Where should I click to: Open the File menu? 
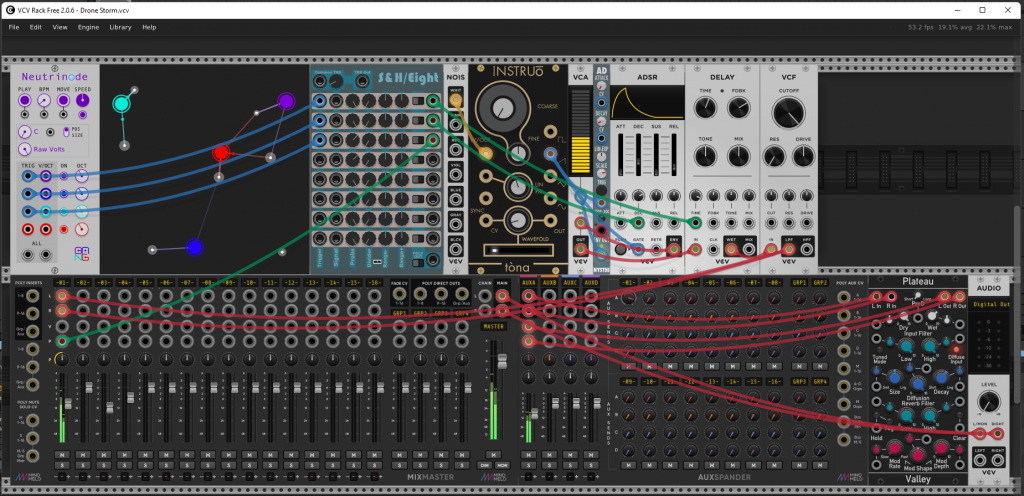coord(13,27)
